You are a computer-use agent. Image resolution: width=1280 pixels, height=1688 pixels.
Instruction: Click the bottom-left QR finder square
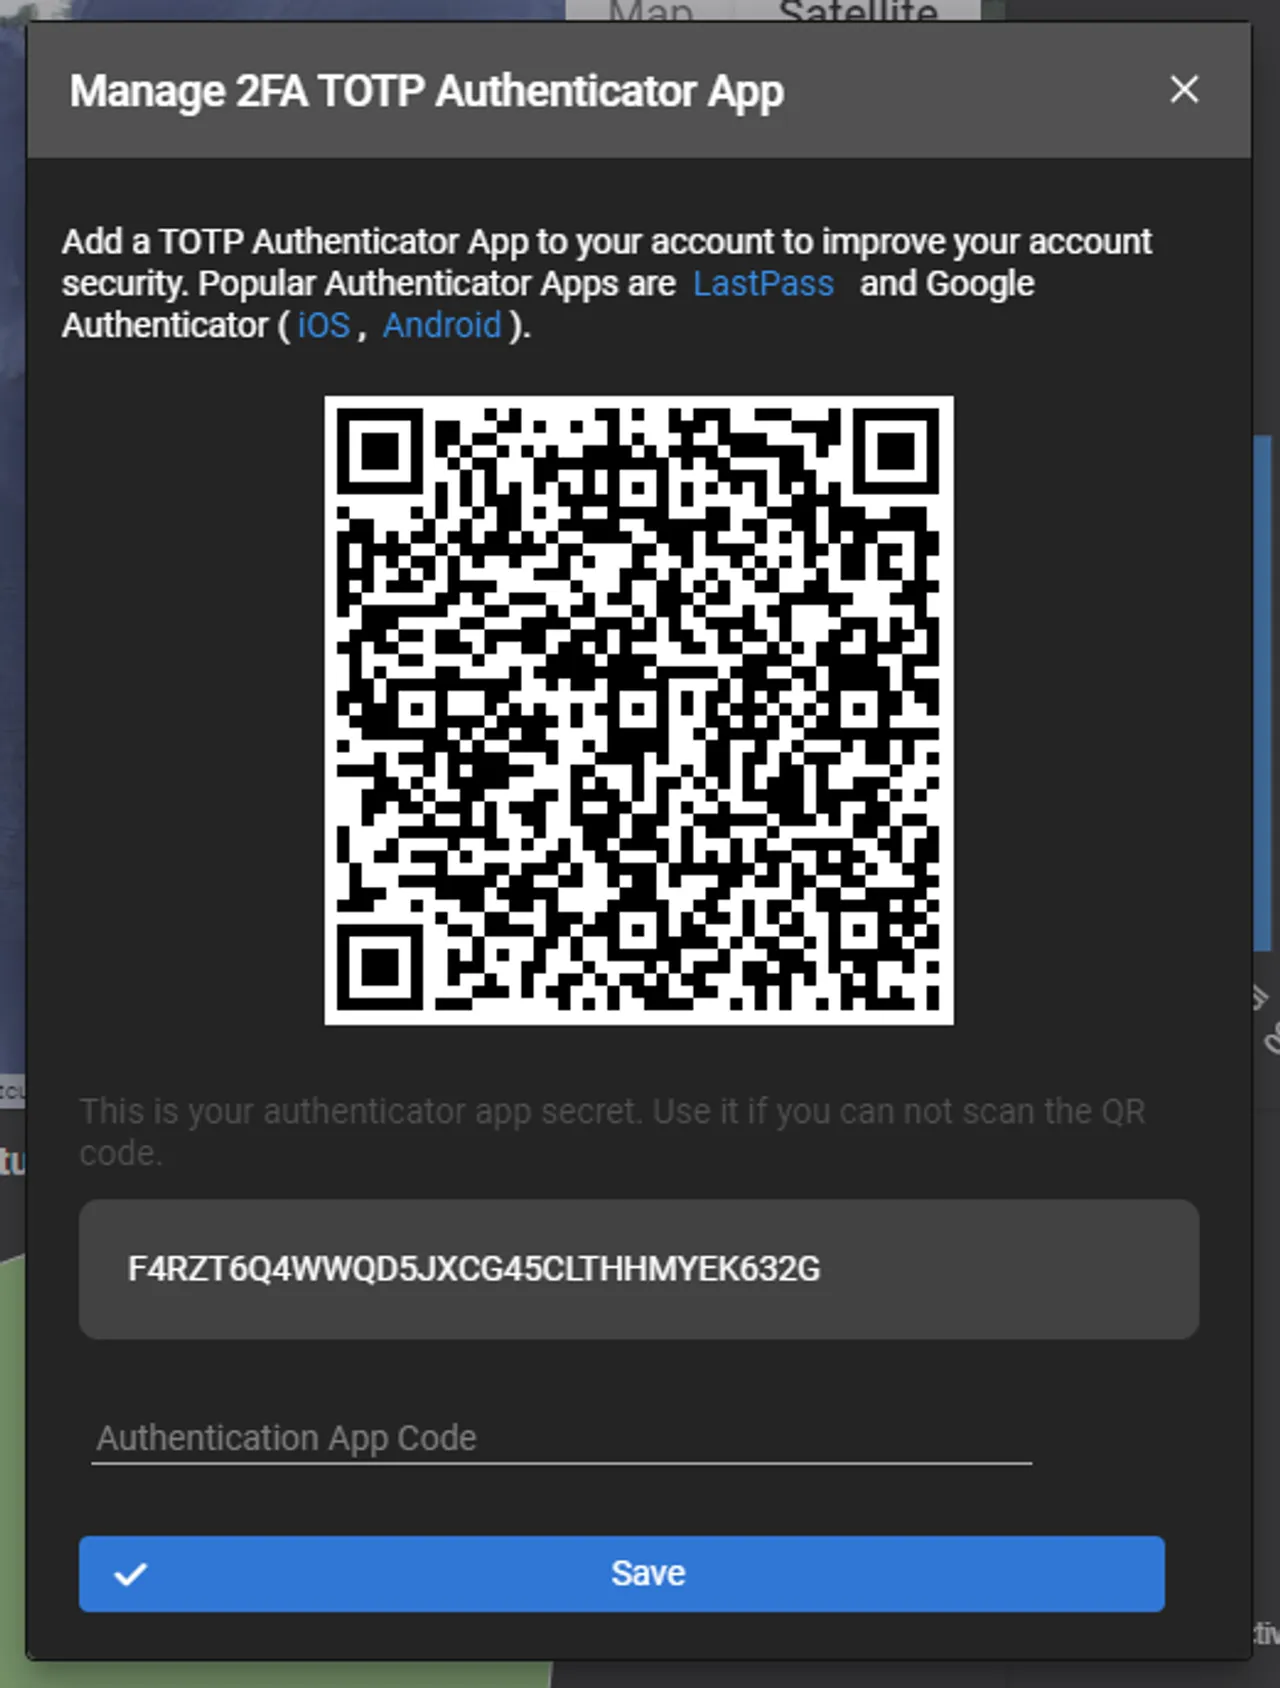coord(380,968)
